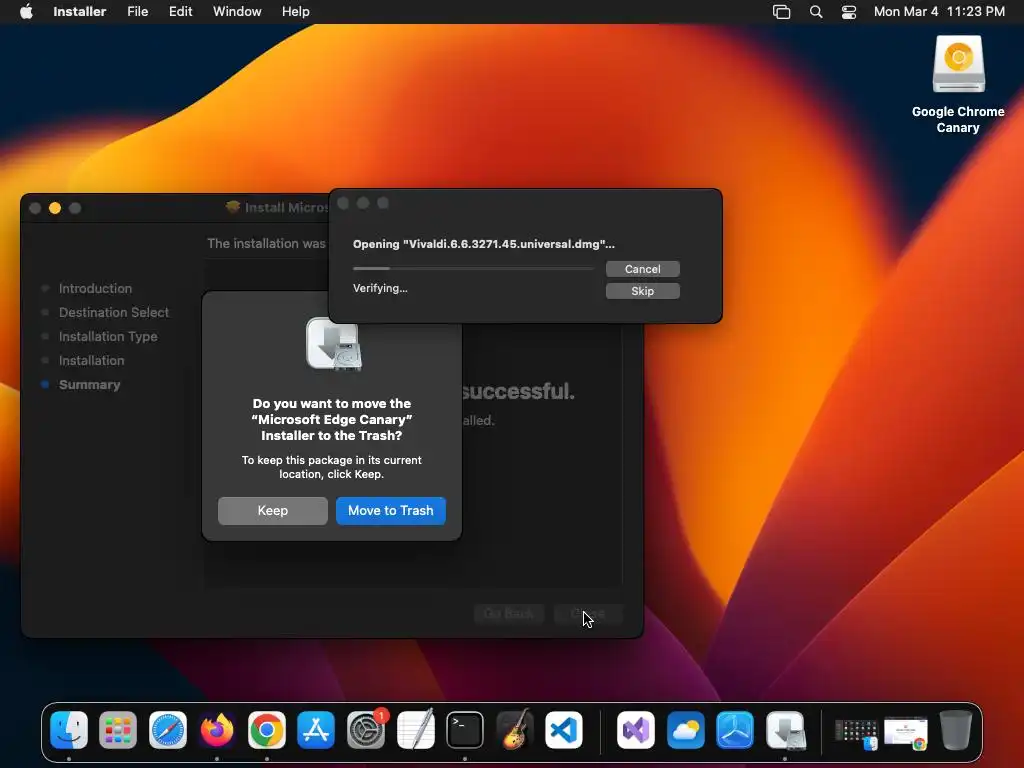This screenshot has width=1024, height=768.
Task: Open Finder from the dock
Action: click(69, 729)
